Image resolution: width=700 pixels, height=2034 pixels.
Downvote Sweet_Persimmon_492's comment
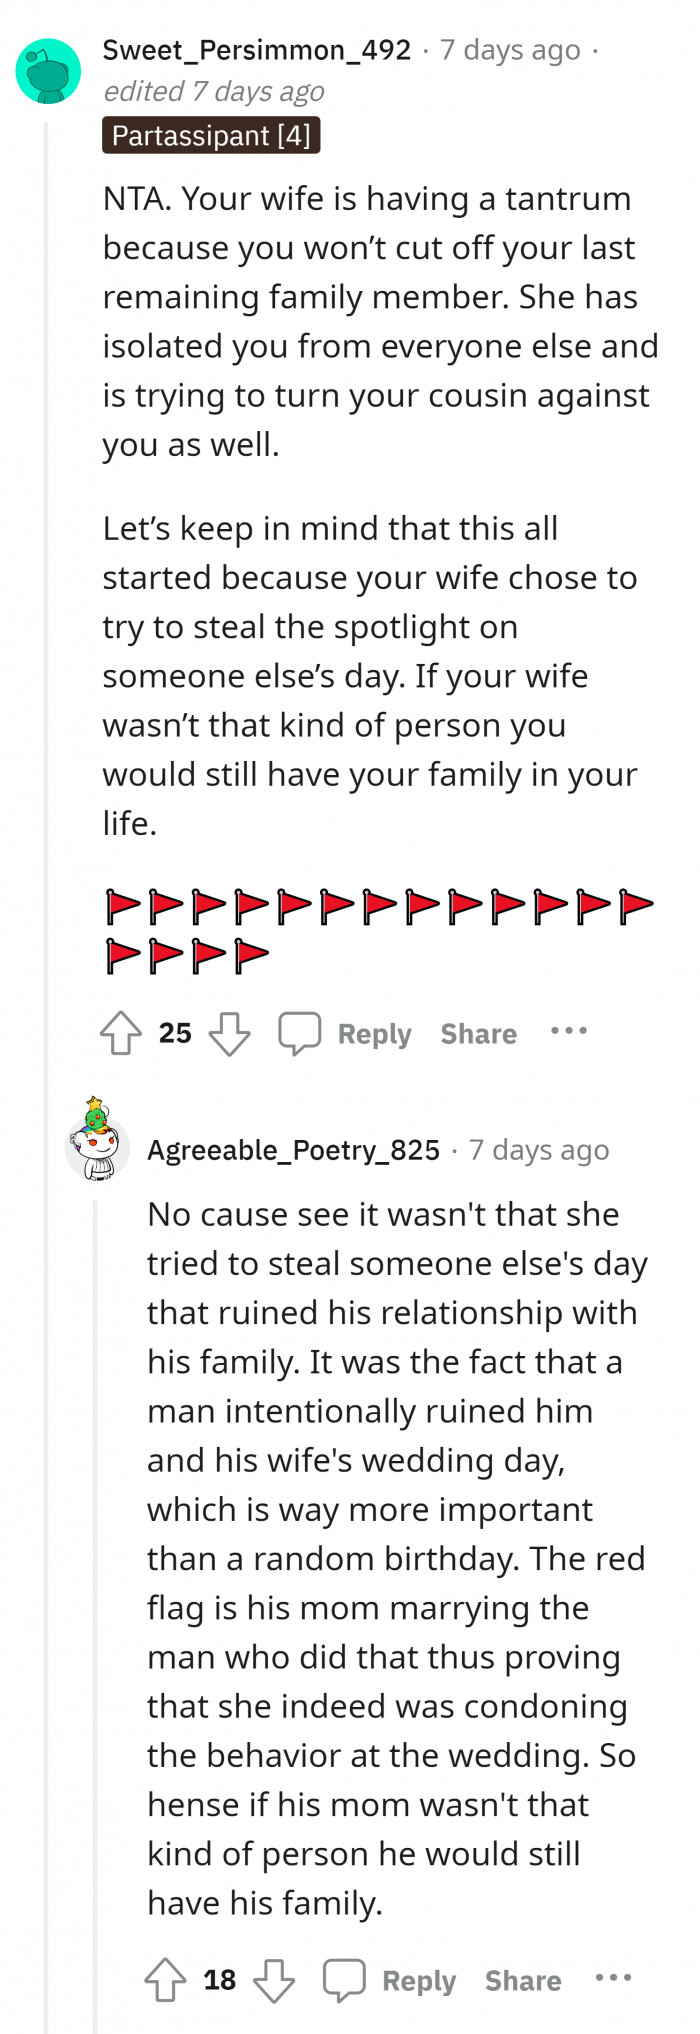(230, 1033)
